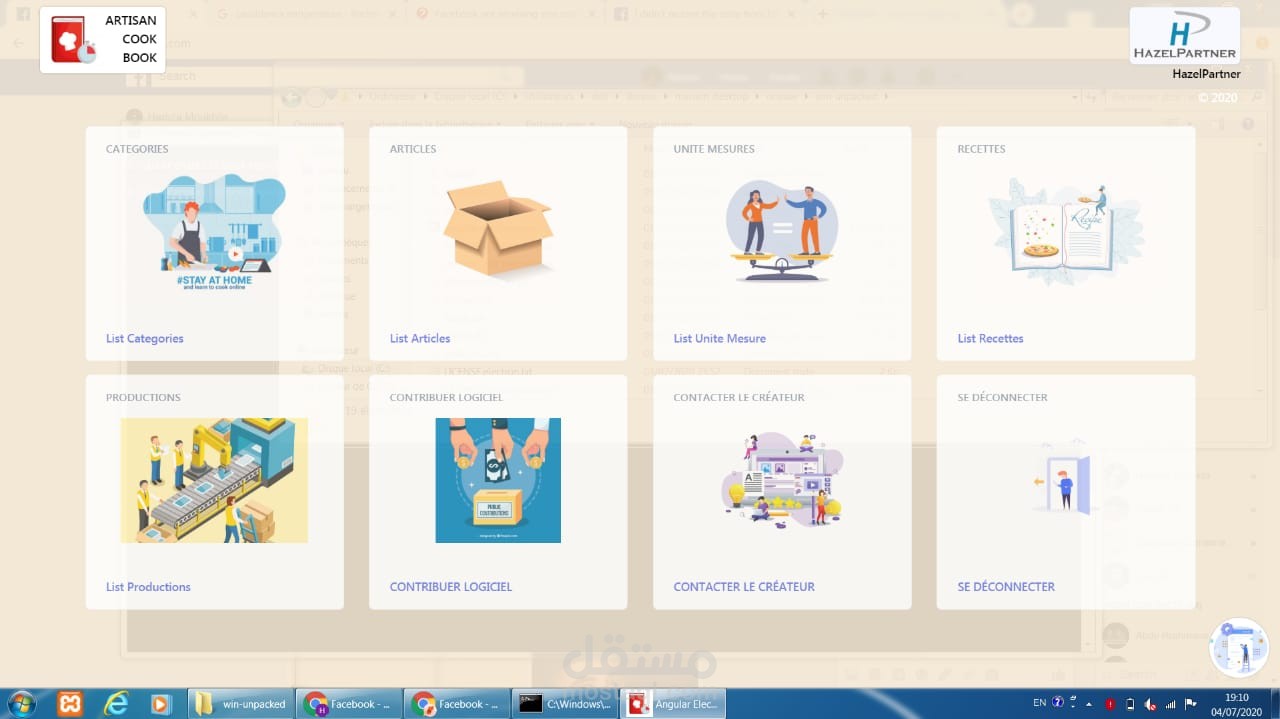
Task: Switch to the first Facebook Chrome window
Action: click(349, 704)
